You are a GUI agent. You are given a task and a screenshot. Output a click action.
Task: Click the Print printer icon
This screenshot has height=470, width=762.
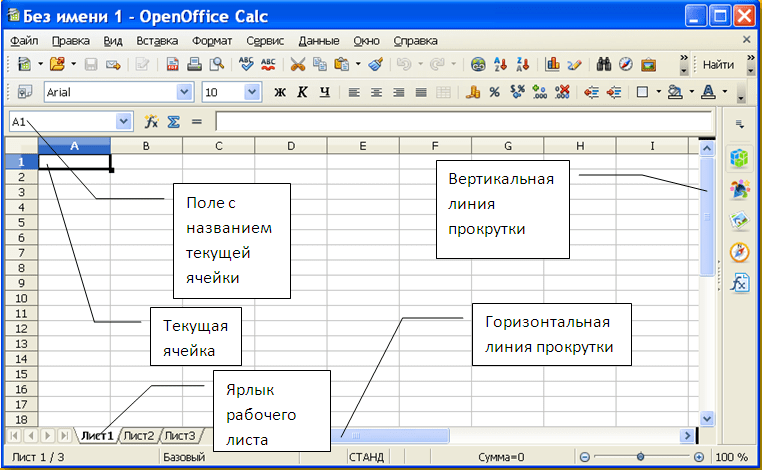(194, 64)
